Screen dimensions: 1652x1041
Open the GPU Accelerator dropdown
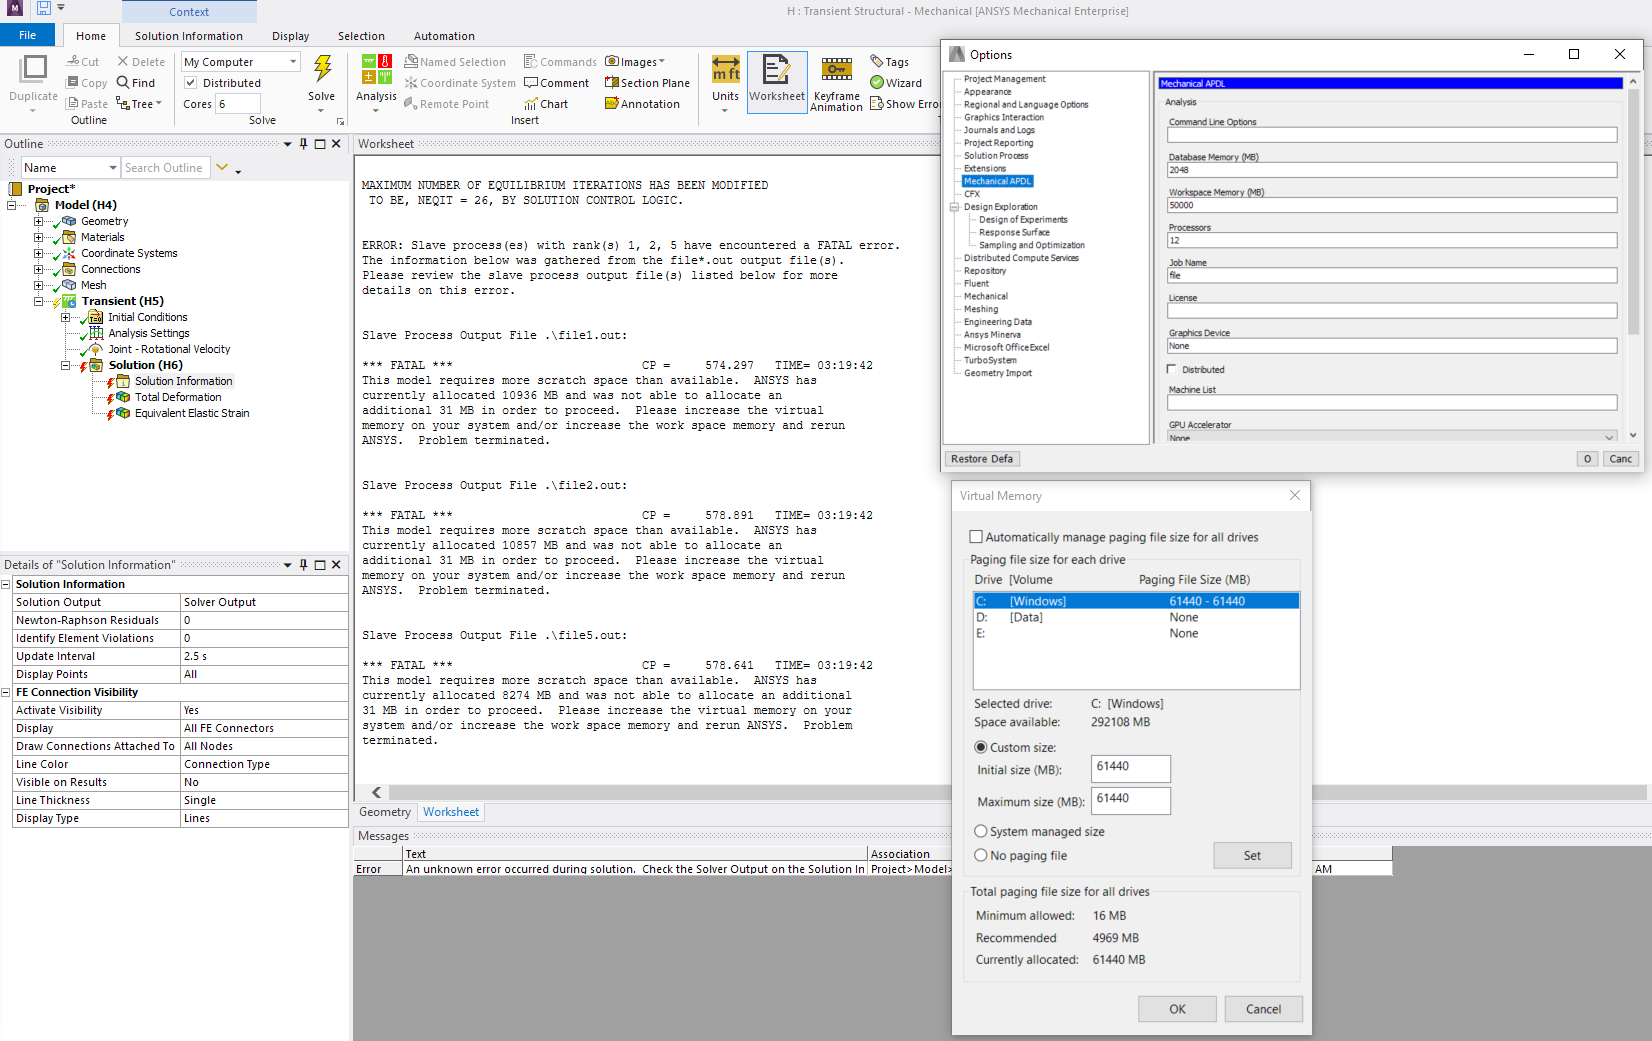(x=1609, y=437)
